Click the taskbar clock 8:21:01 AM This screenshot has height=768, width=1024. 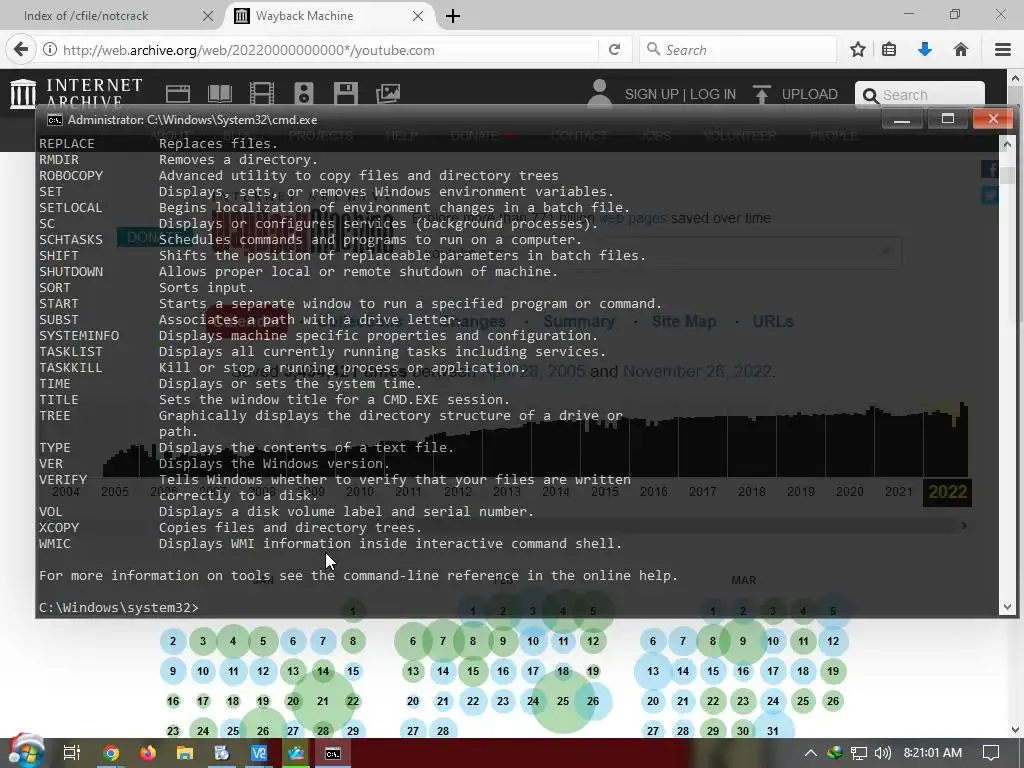(933, 753)
